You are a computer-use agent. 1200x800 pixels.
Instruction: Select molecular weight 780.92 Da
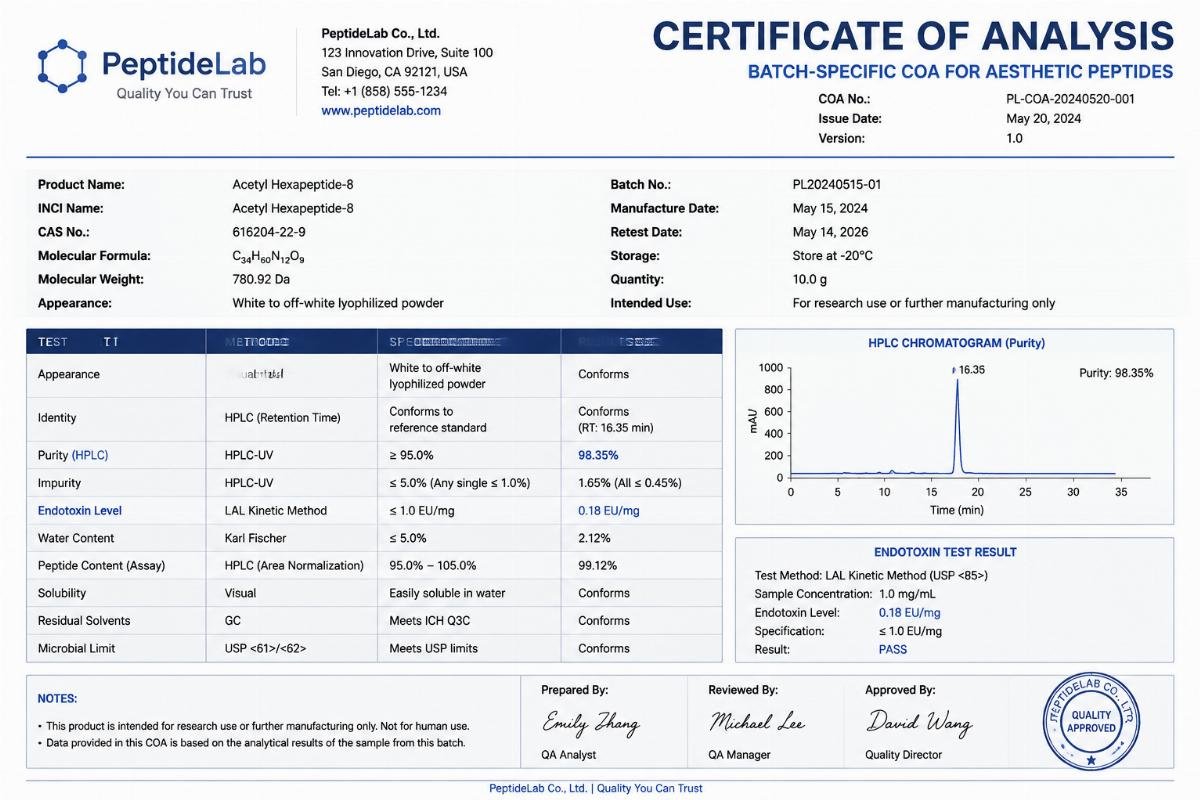(261, 279)
